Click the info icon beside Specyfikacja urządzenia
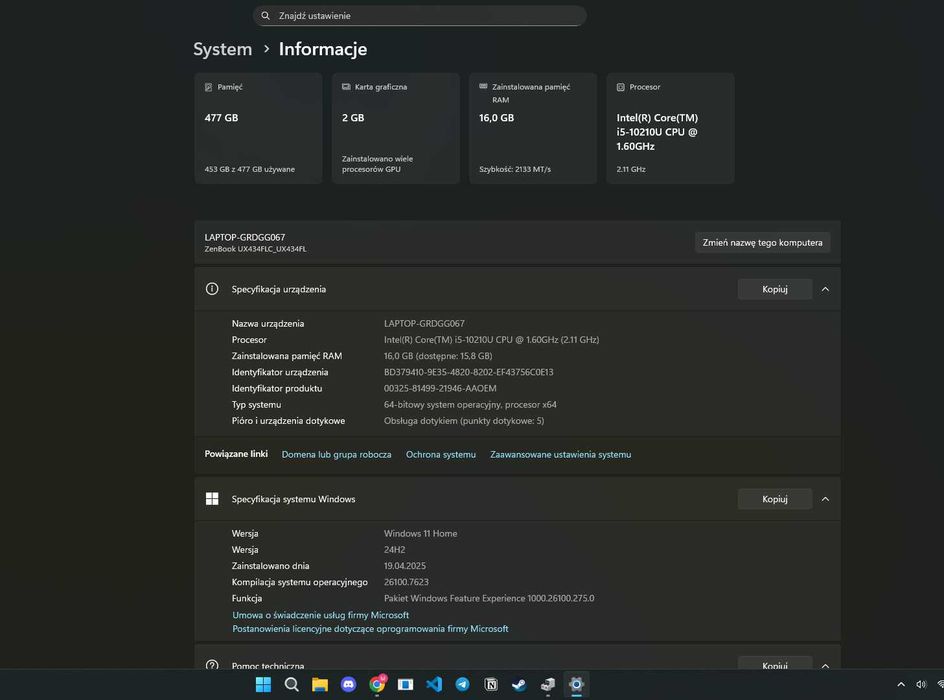The height and width of the screenshot is (700, 944). [x=212, y=289]
